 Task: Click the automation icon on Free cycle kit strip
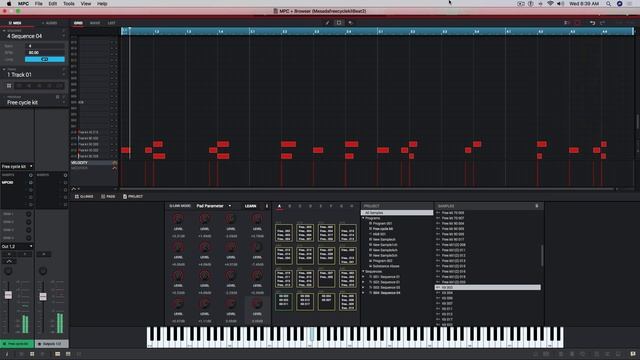pyautogui.click(x=9, y=261)
